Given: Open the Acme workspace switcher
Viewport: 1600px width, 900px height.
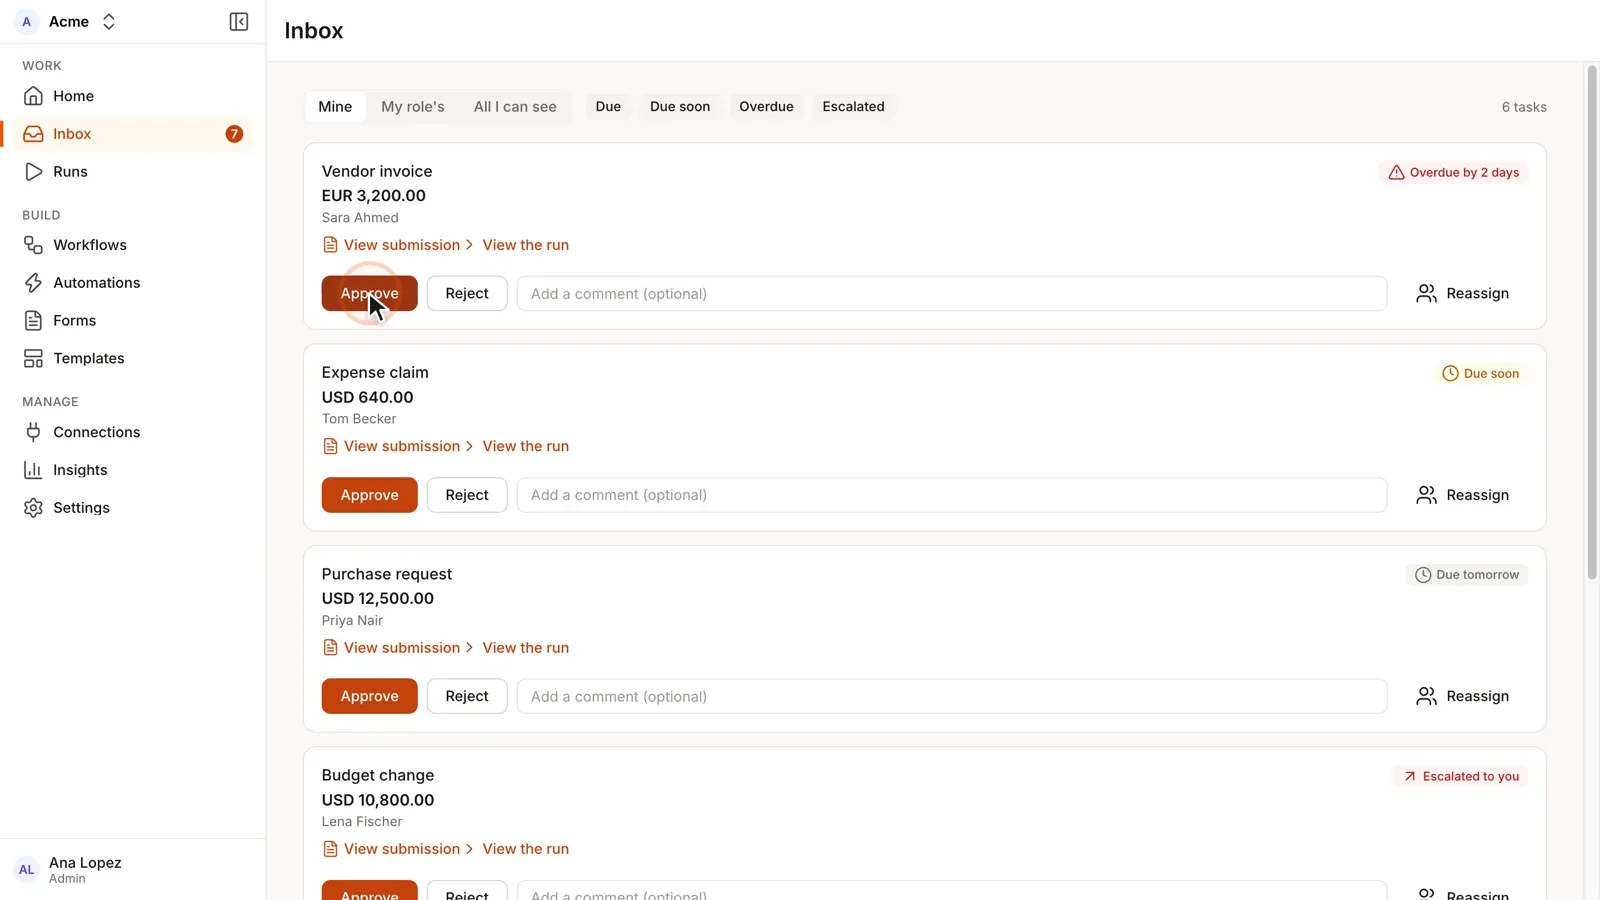Looking at the screenshot, I should (67, 22).
